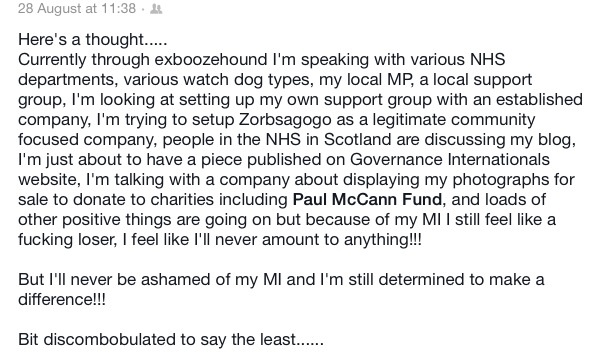599x360 pixels.
Task: Click the word Zorbsagogo in the post
Action: [285, 120]
